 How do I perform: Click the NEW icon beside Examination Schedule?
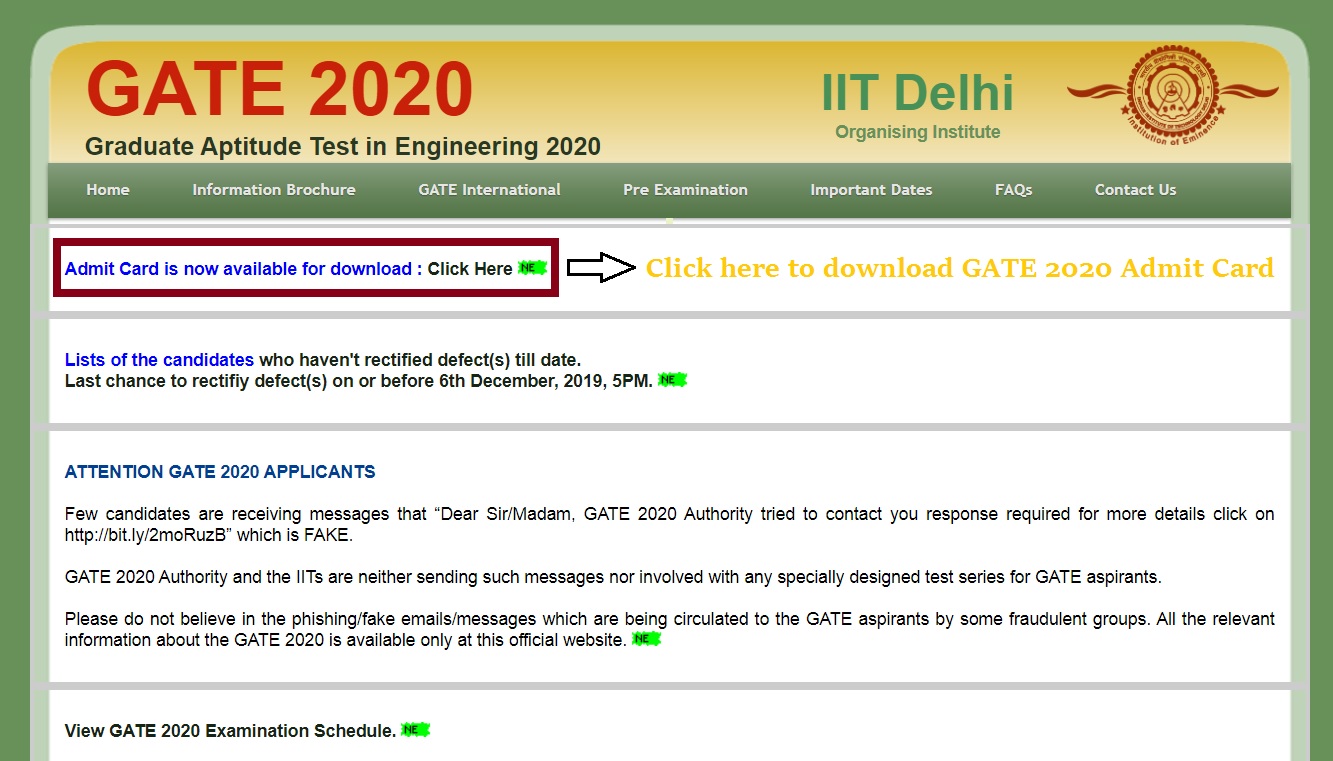click(x=414, y=729)
